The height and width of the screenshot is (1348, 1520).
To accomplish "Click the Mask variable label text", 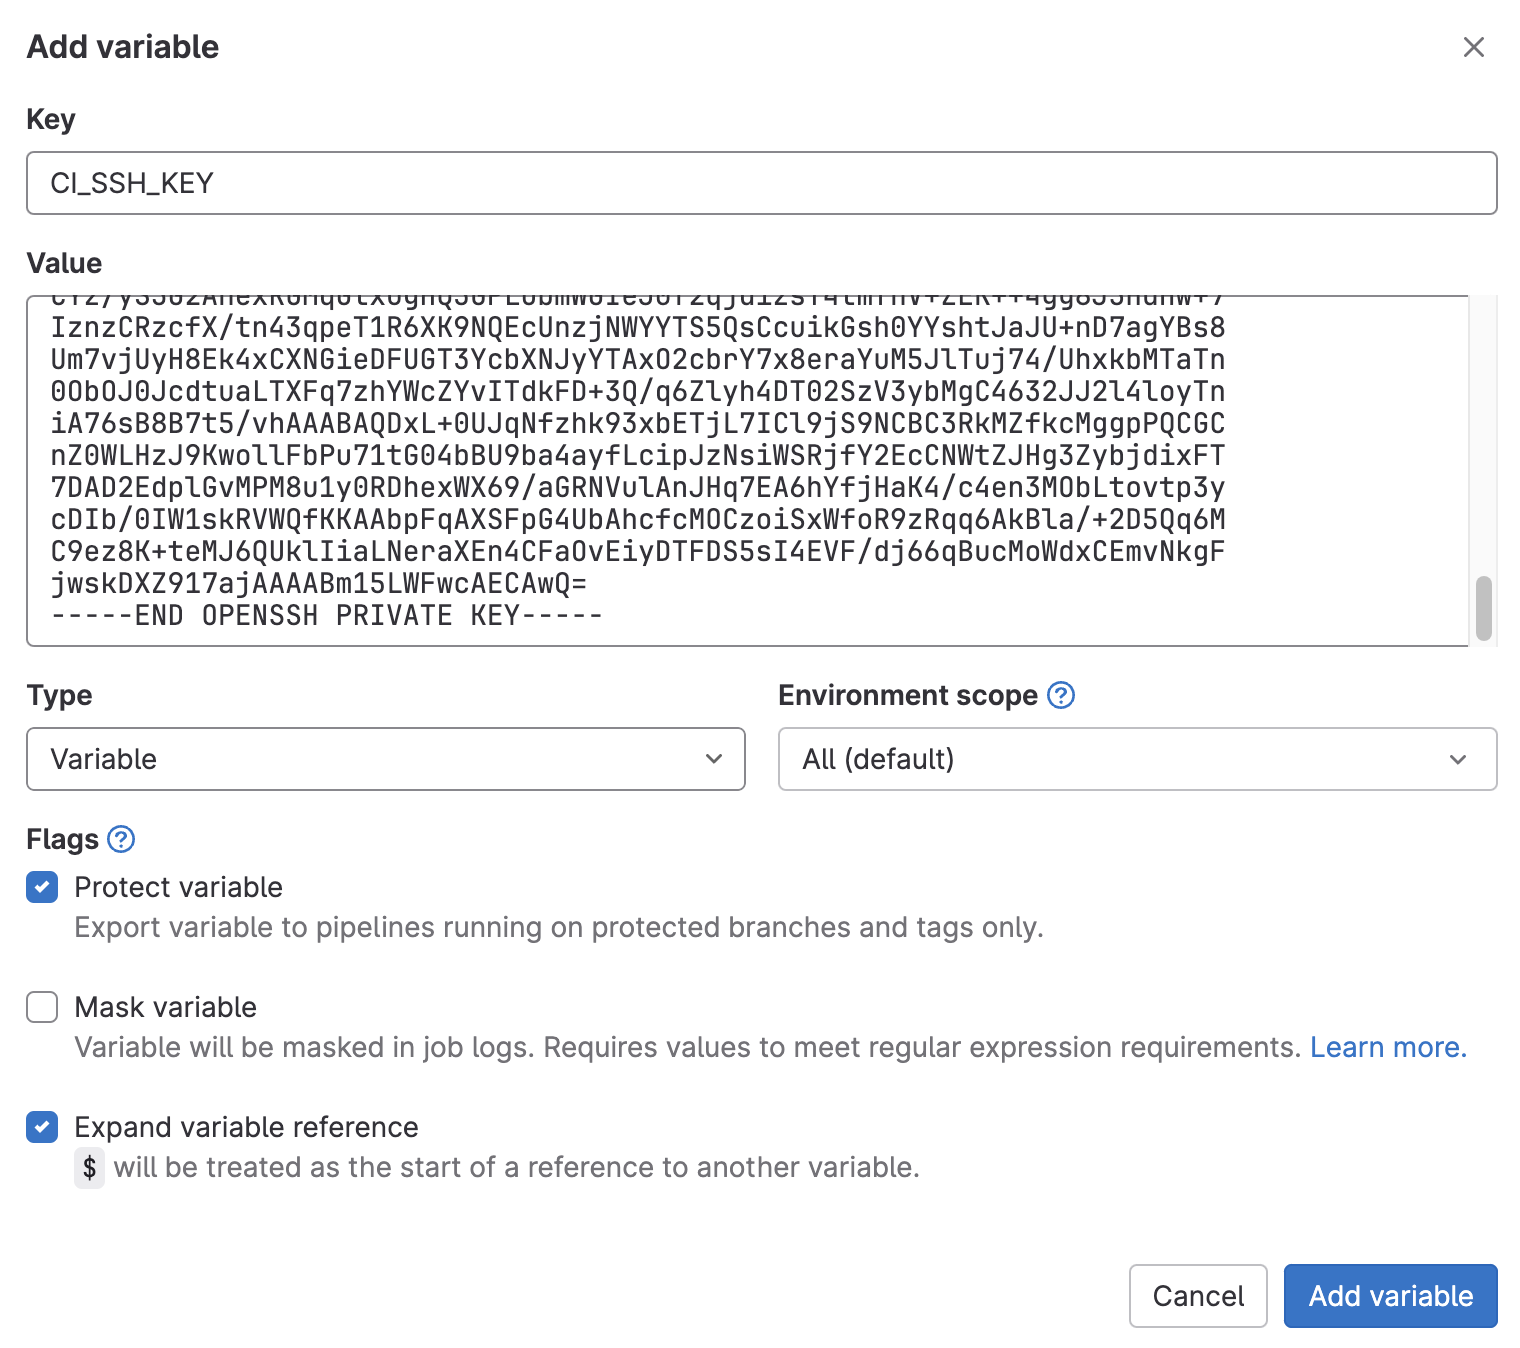I will pyautogui.click(x=166, y=1007).
